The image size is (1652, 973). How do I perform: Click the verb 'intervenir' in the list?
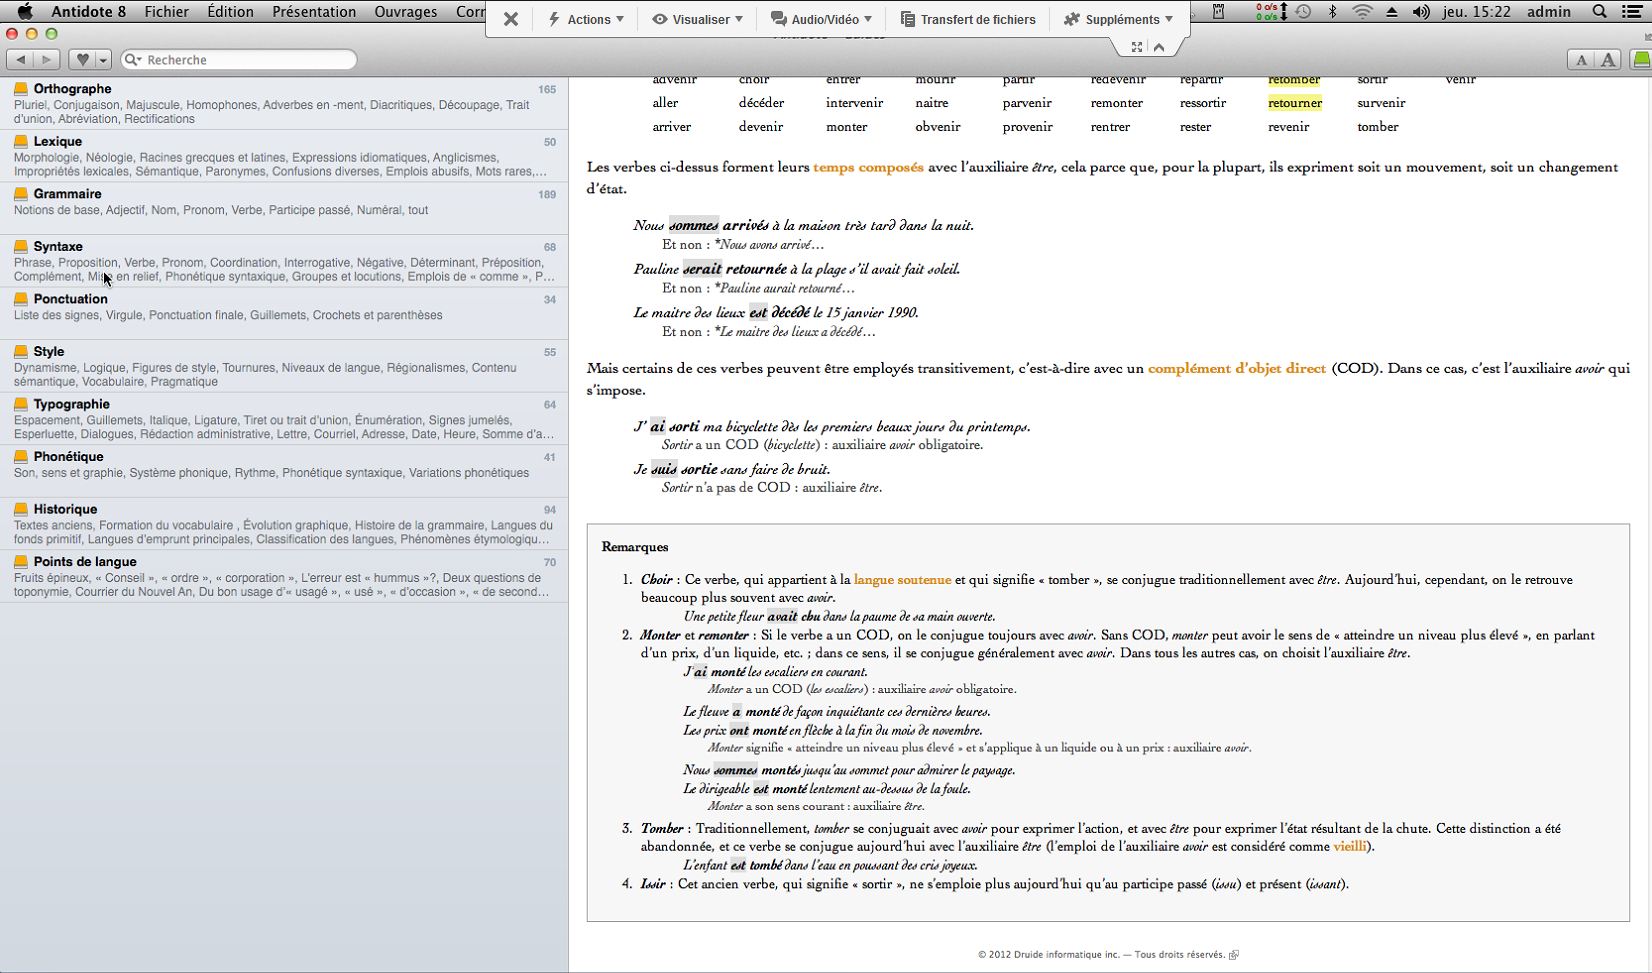pos(854,103)
